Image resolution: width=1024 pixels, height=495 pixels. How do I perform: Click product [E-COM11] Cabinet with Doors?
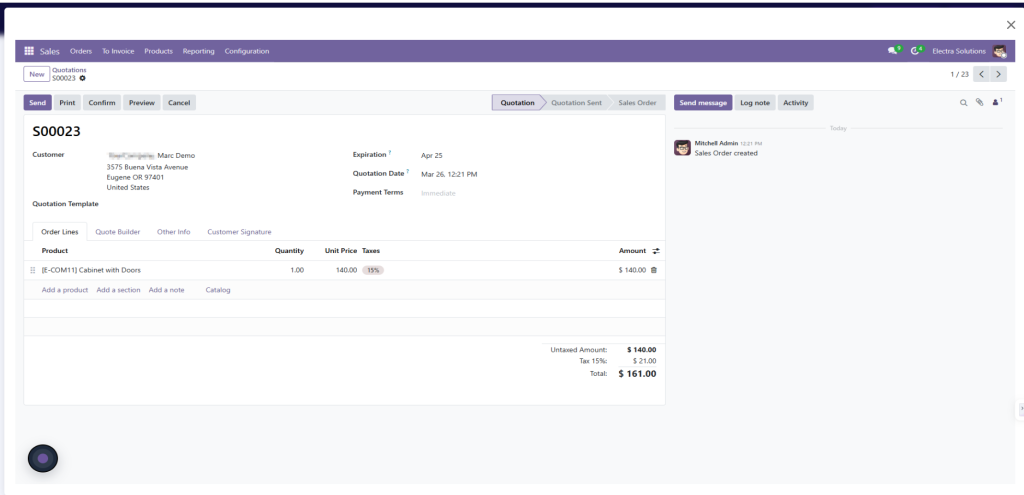coord(91,270)
